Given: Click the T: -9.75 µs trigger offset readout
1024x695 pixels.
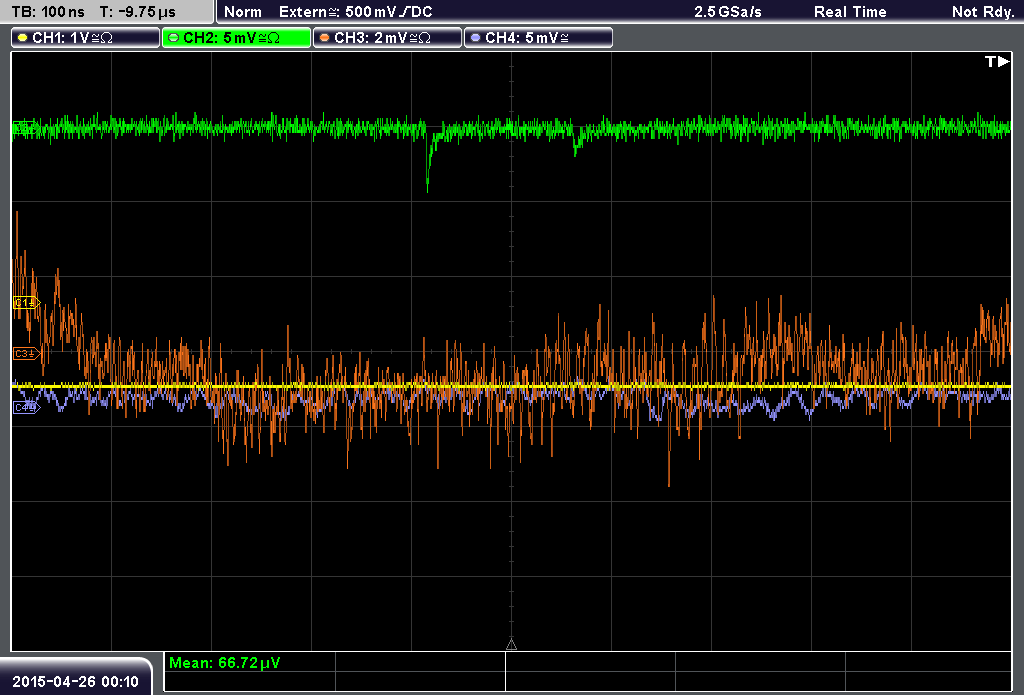Looking at the screenshot, I should pos(137,12).
